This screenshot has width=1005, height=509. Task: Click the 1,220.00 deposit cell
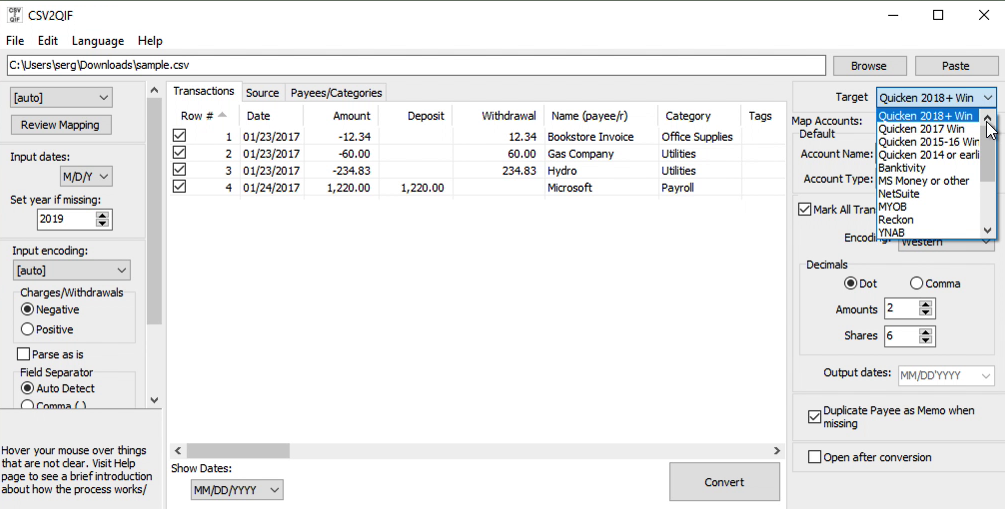pyautogui.click(x=421, y=188)
